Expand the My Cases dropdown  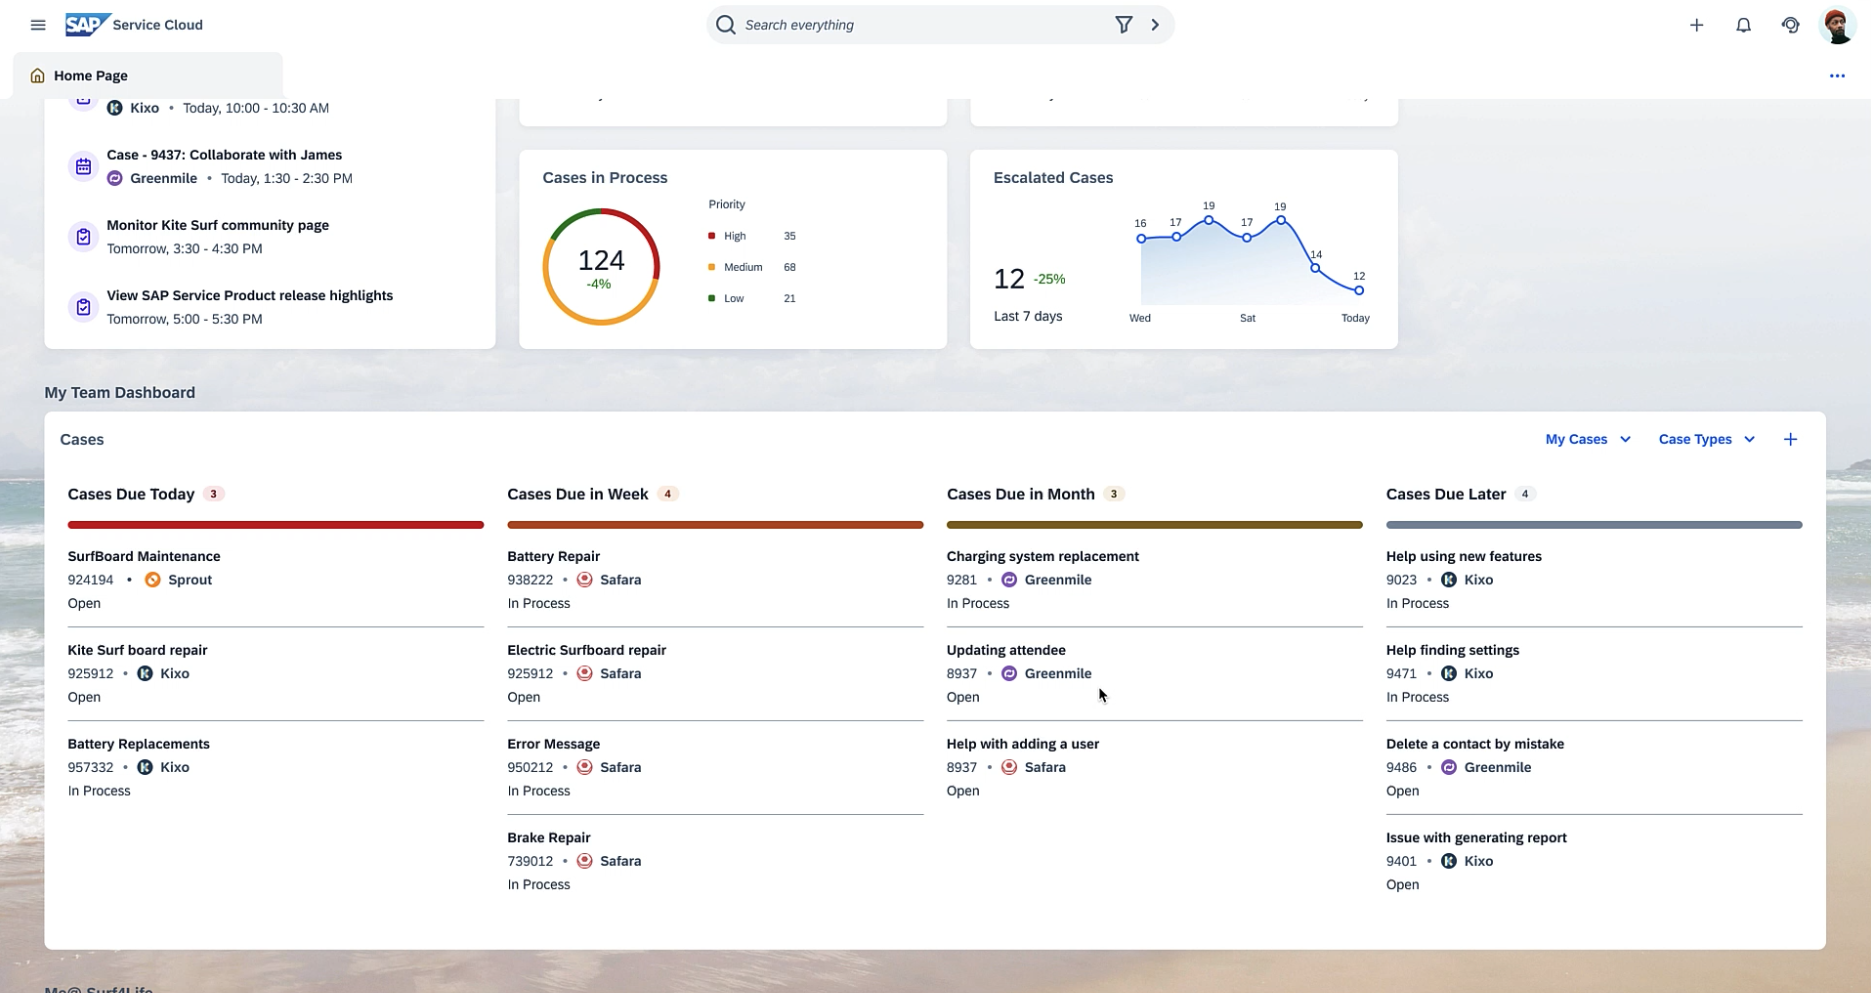point(1587,439)
